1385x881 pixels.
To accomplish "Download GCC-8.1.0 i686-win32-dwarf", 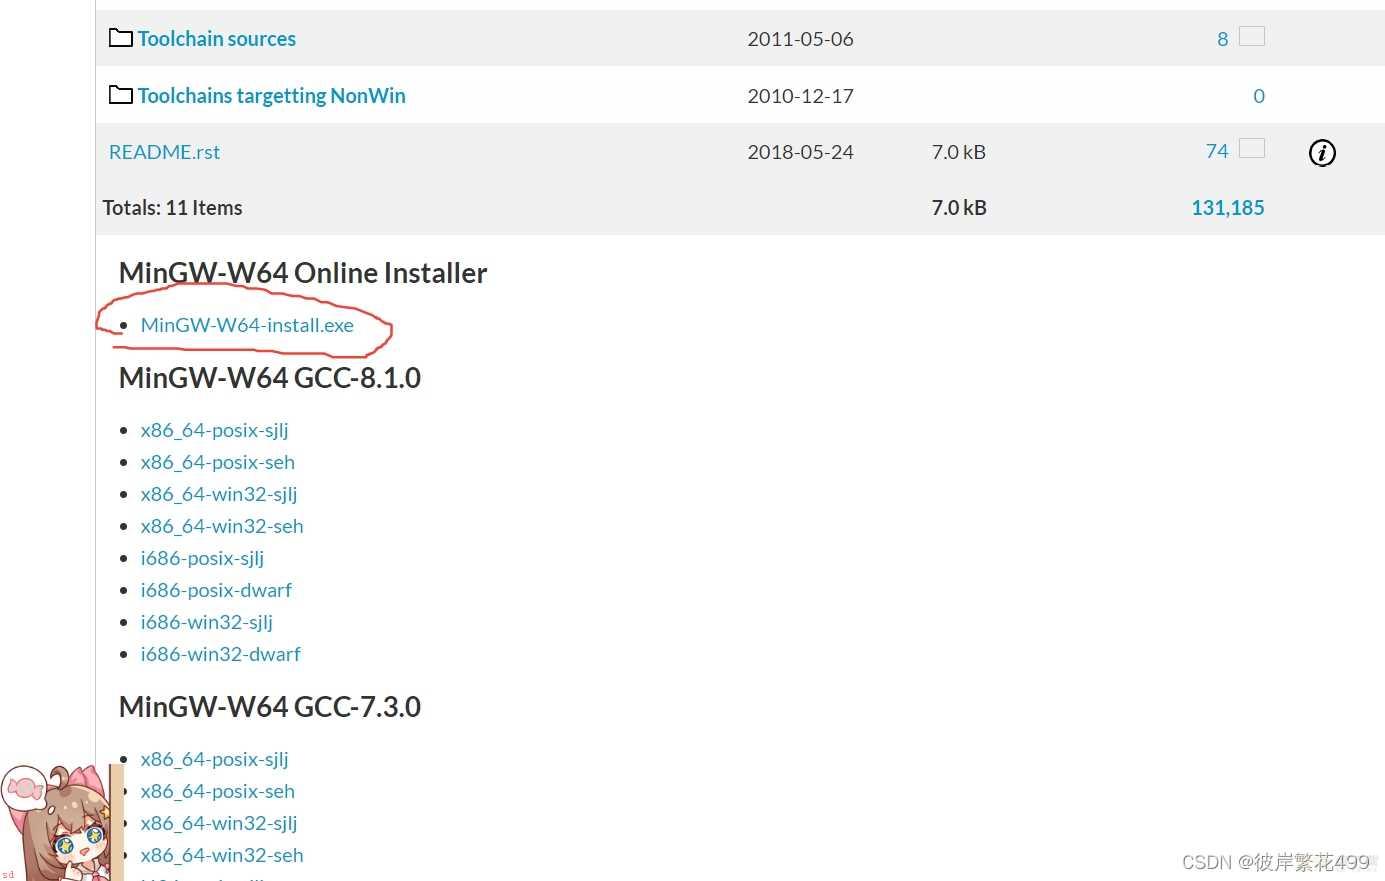I will coord(220,654).
